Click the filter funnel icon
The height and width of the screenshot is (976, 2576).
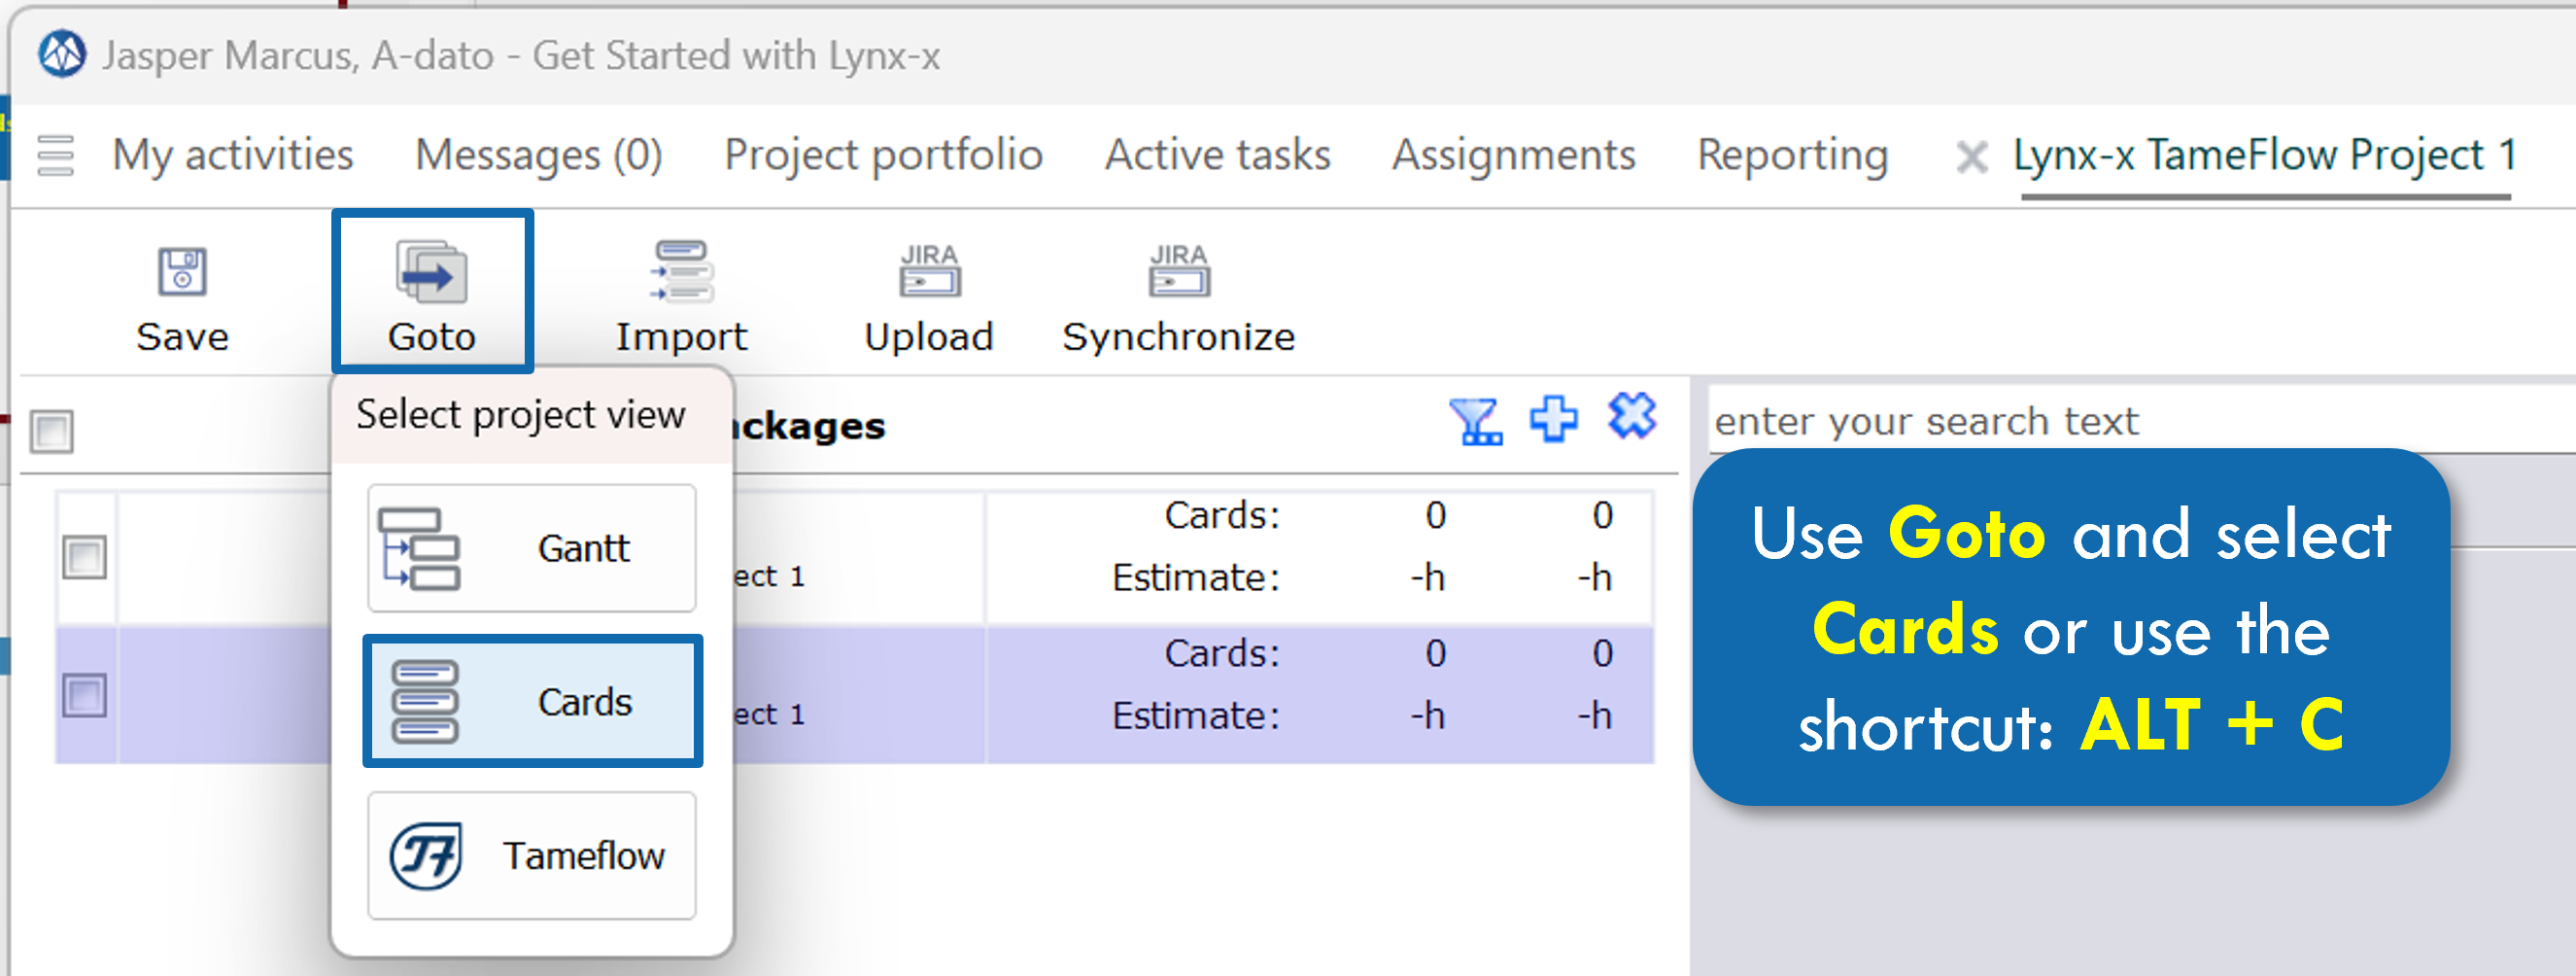pos(1476,420)
